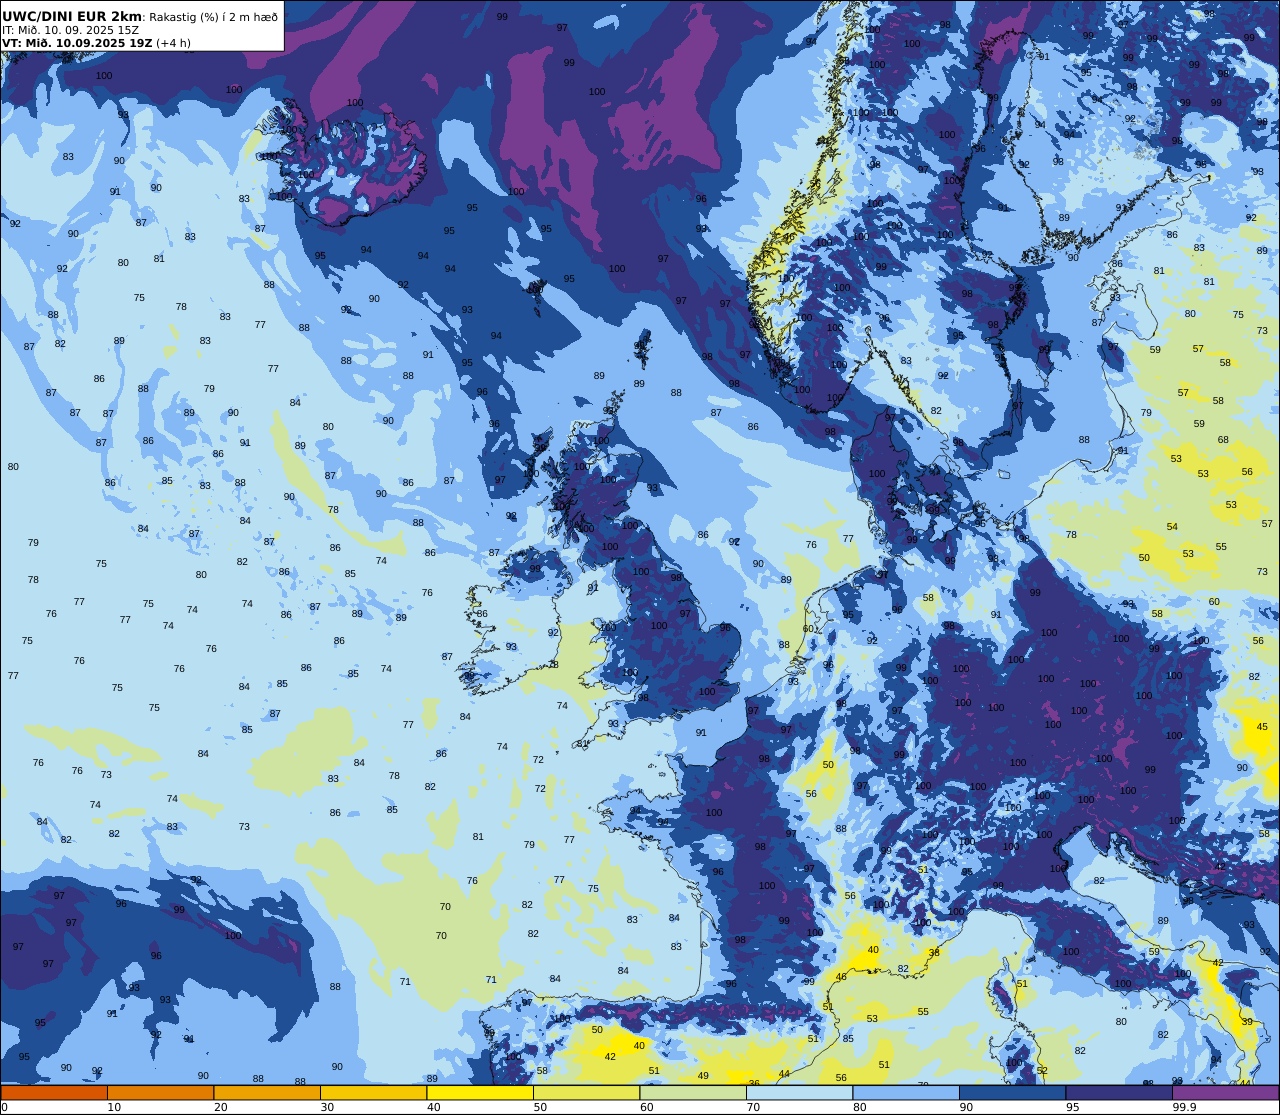This screenshot has height=1115, width=1280.
Task: Click the legend tick label 60
Action: click(x=646, y=1107)
